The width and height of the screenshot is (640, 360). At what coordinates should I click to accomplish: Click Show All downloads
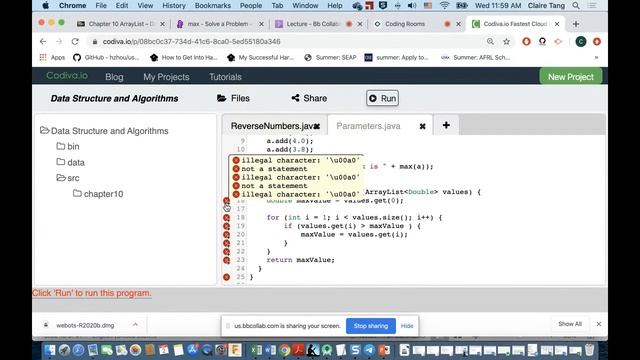coord(570,324)
